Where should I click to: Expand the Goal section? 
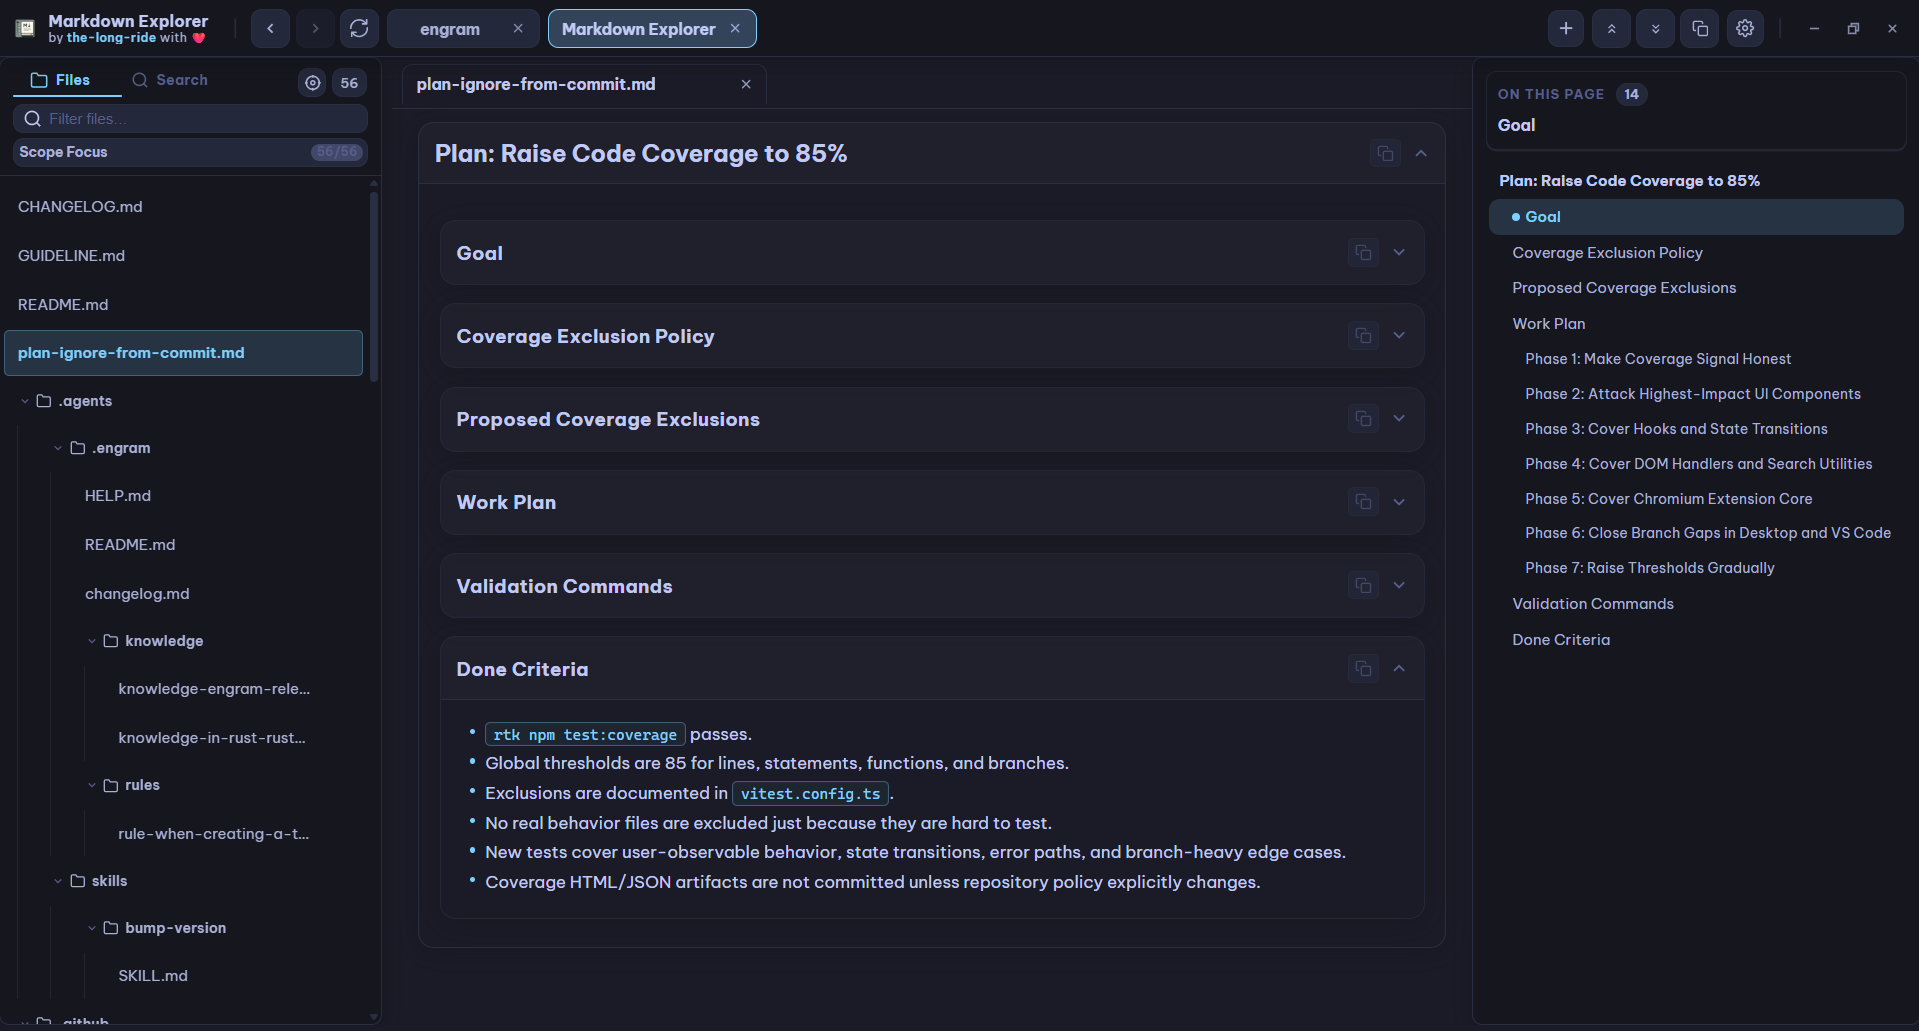pos(1399,252)
